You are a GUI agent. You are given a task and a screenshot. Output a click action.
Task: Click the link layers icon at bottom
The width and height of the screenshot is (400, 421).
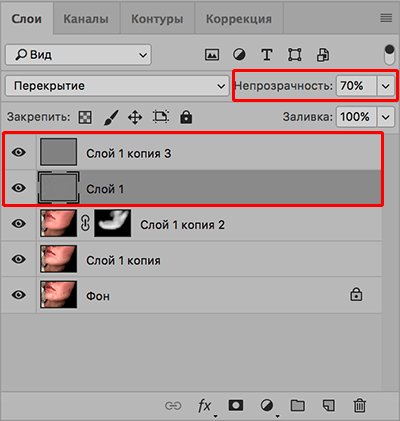click(x=173, y=406)
